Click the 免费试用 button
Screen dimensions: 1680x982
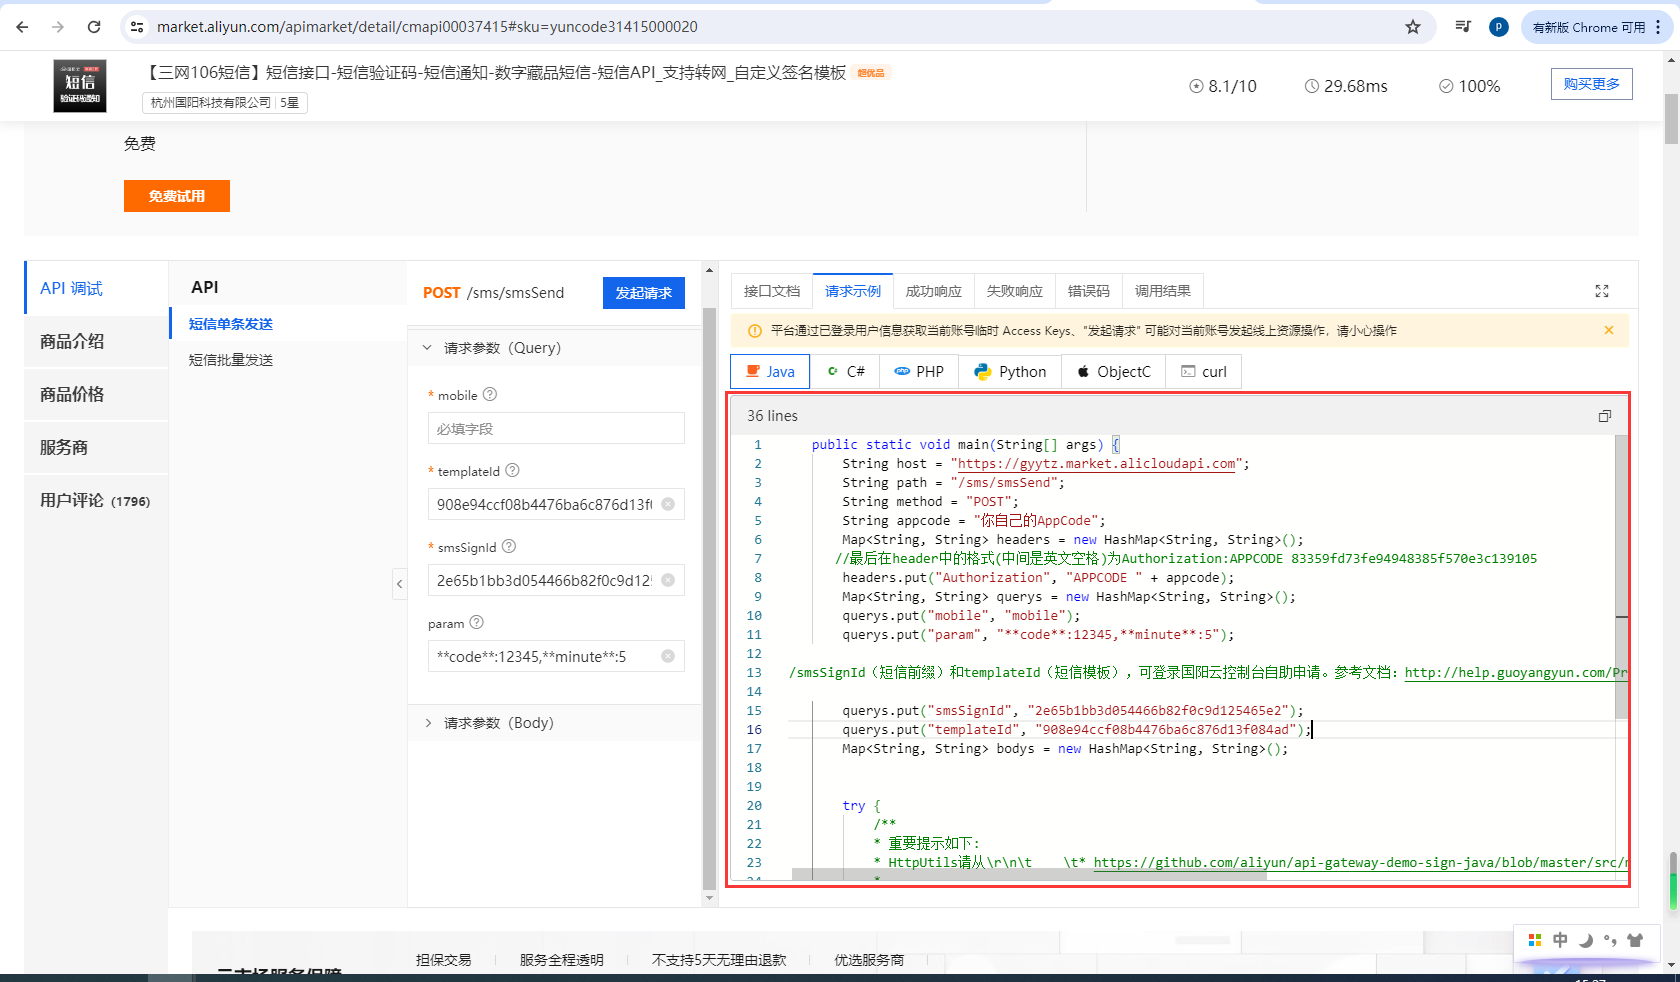[x=177, y=196]
